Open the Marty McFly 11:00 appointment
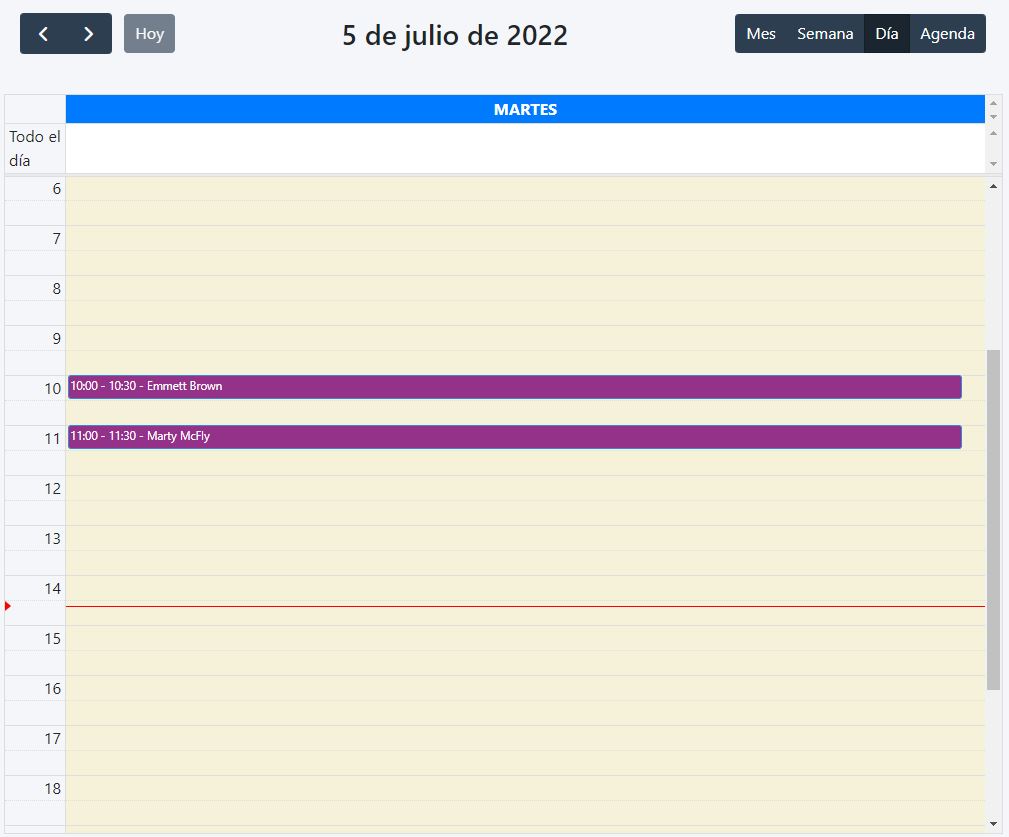 [514, 437]
